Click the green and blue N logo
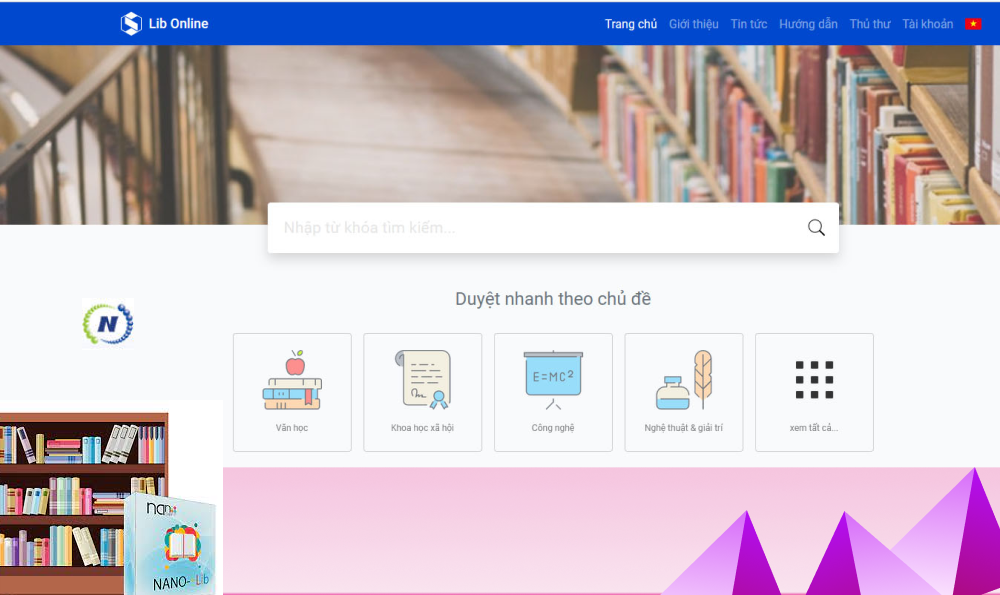The image size is (1000, 595). pyautogui.click(x=108, y=324)
